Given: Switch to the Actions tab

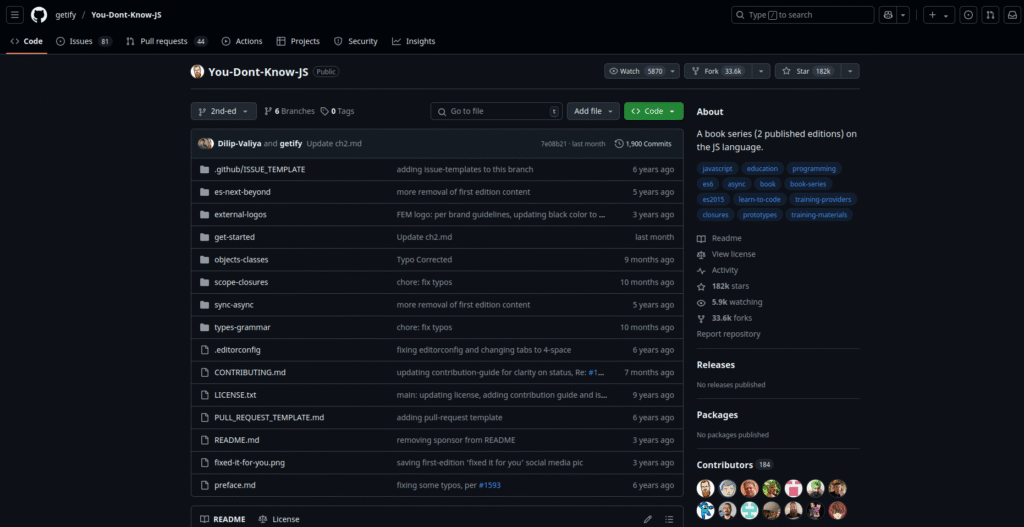Looking at the screenshot, I should coord(242,41).
